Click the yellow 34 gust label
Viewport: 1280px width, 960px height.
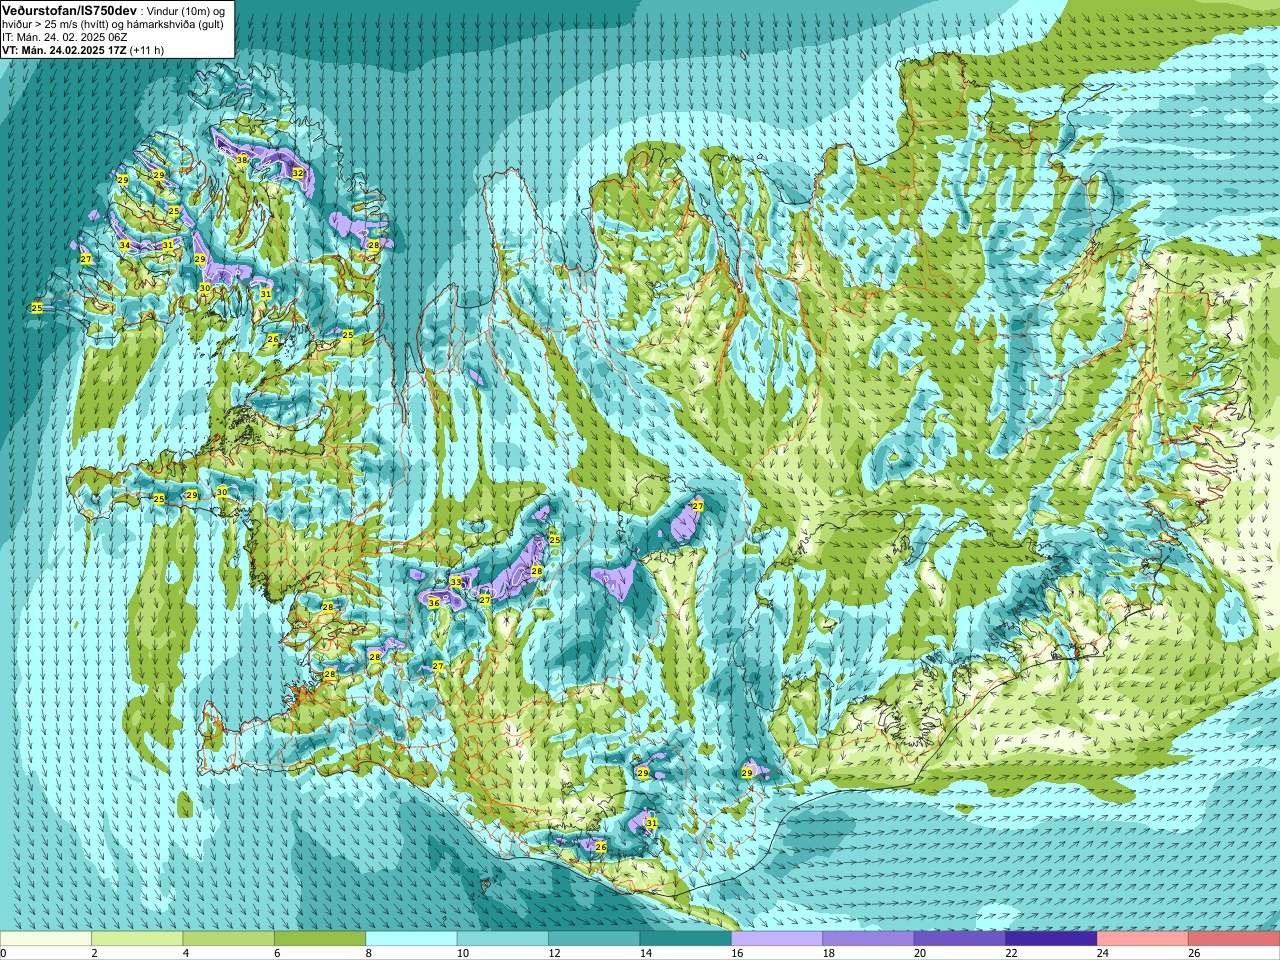[125, 245]
